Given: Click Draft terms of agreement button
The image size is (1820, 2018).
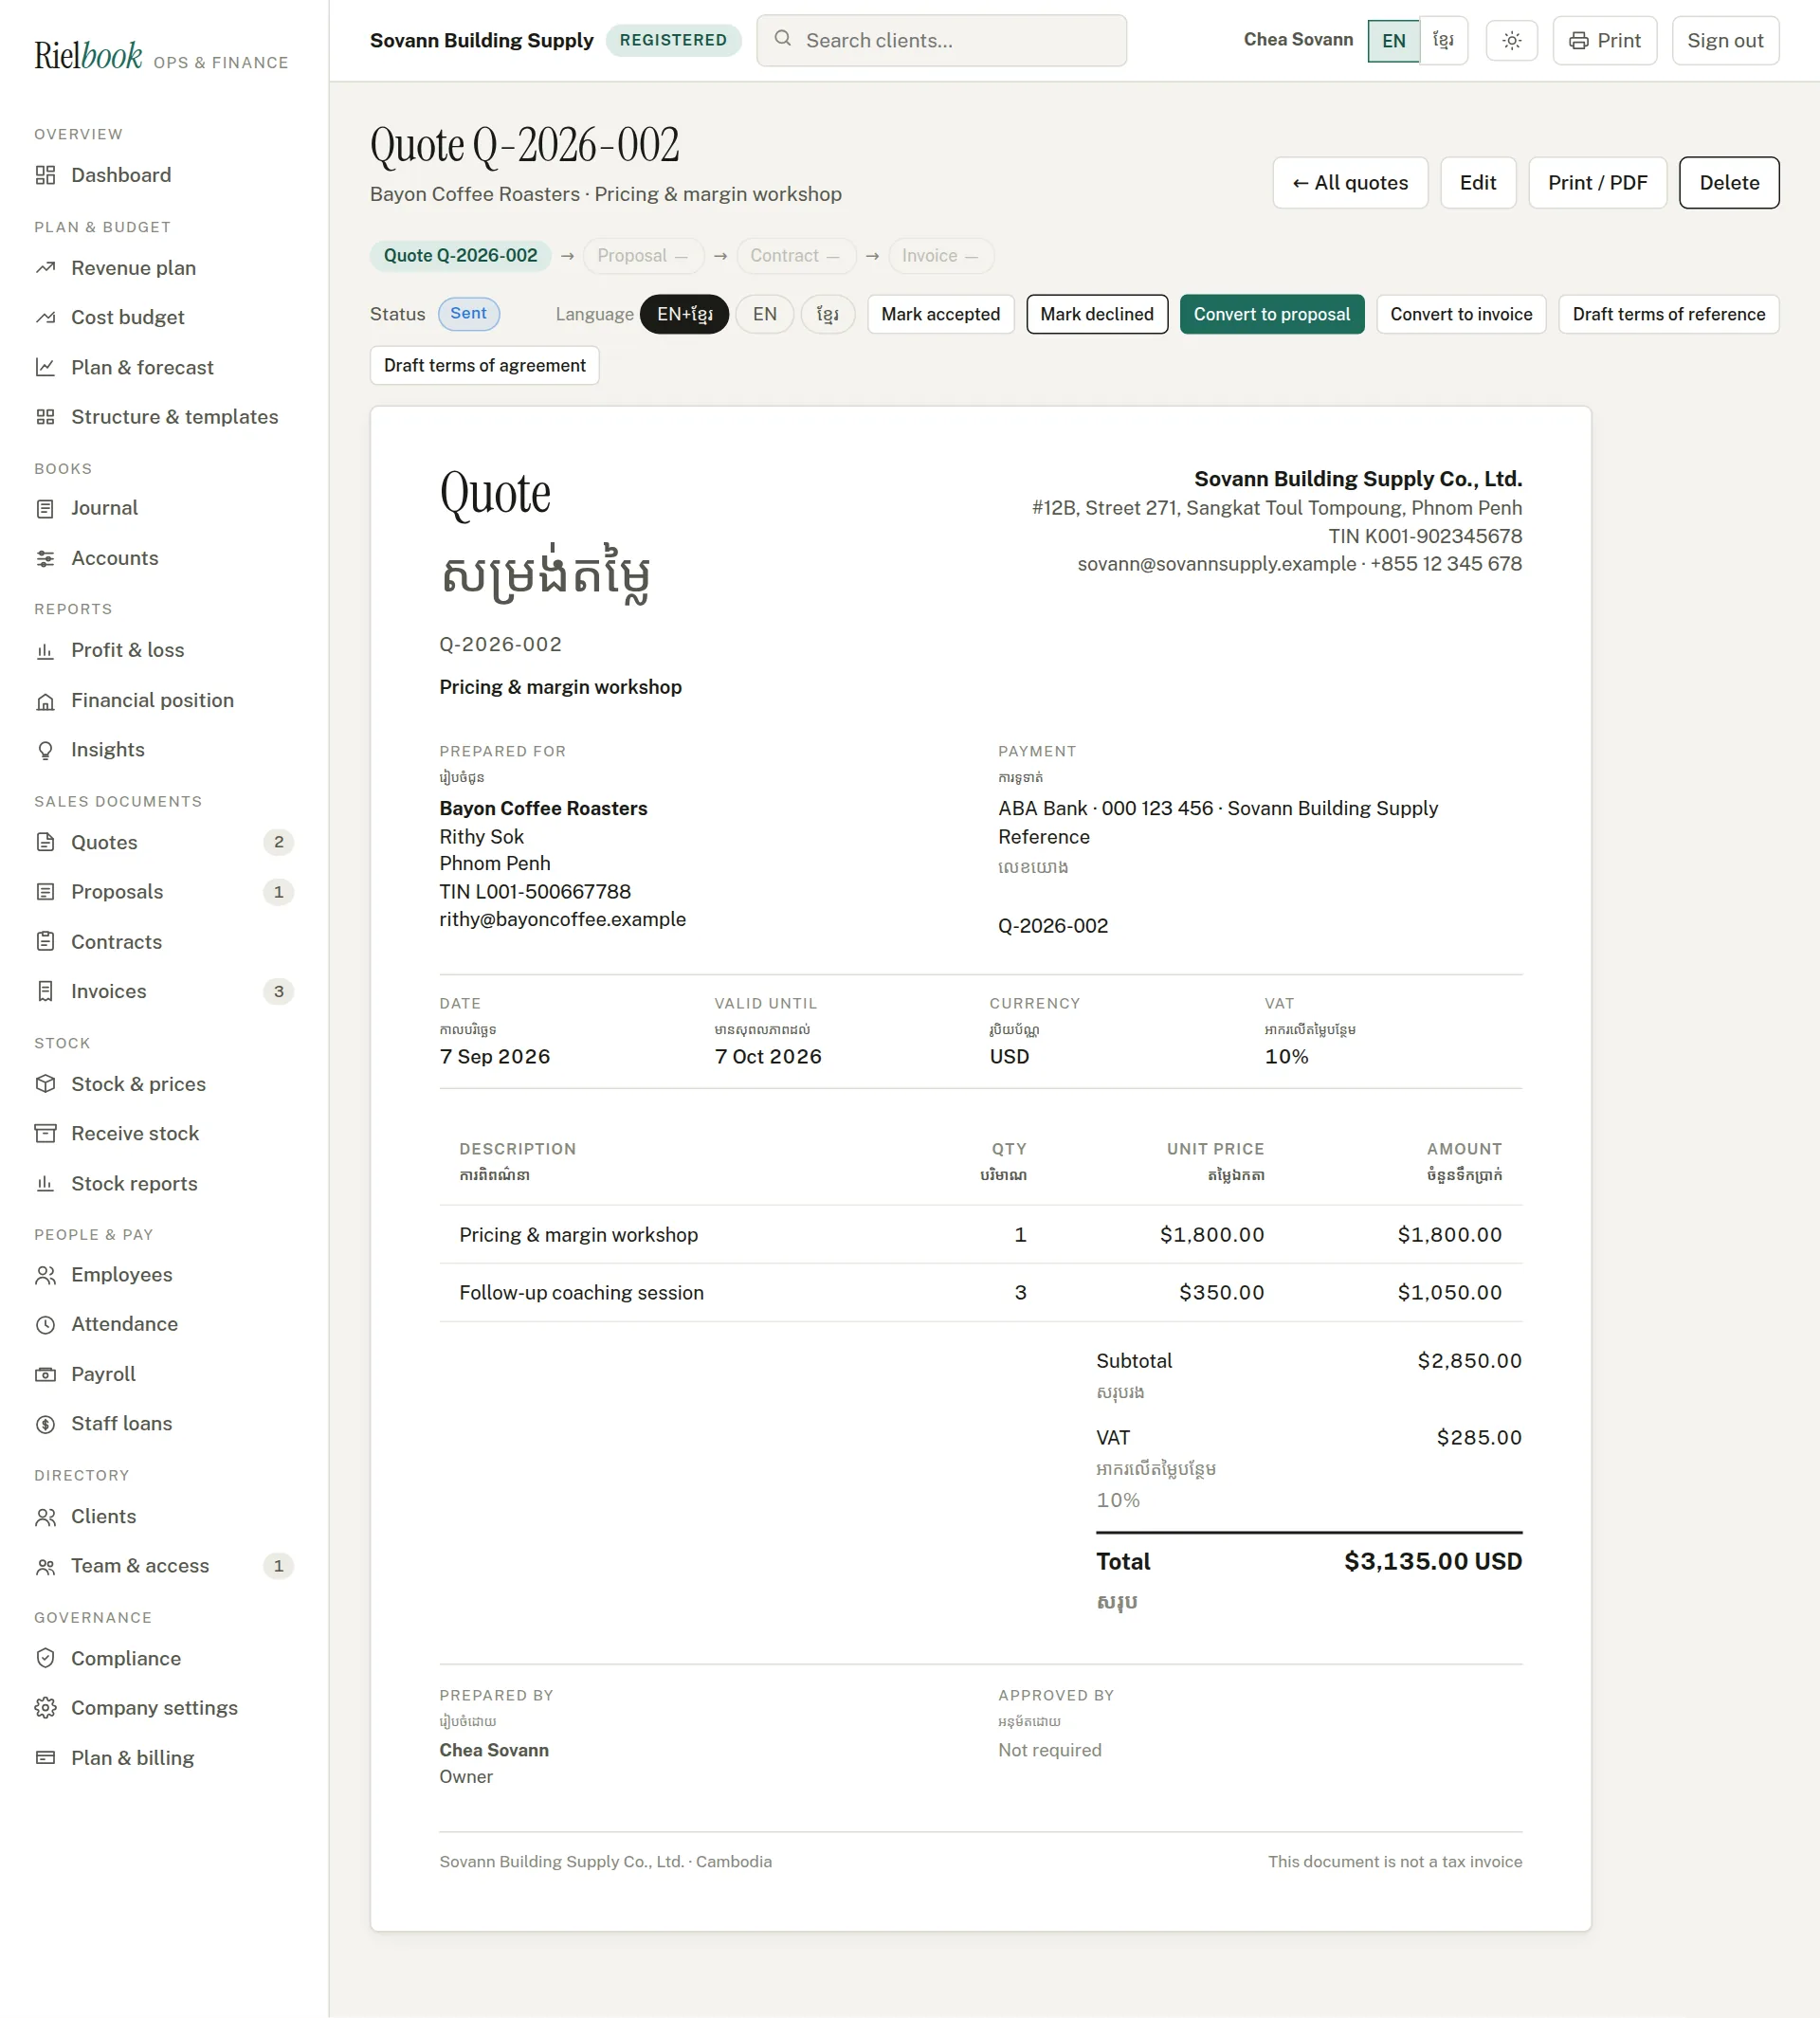Looking at the screenshot, I should click(484, 365).
